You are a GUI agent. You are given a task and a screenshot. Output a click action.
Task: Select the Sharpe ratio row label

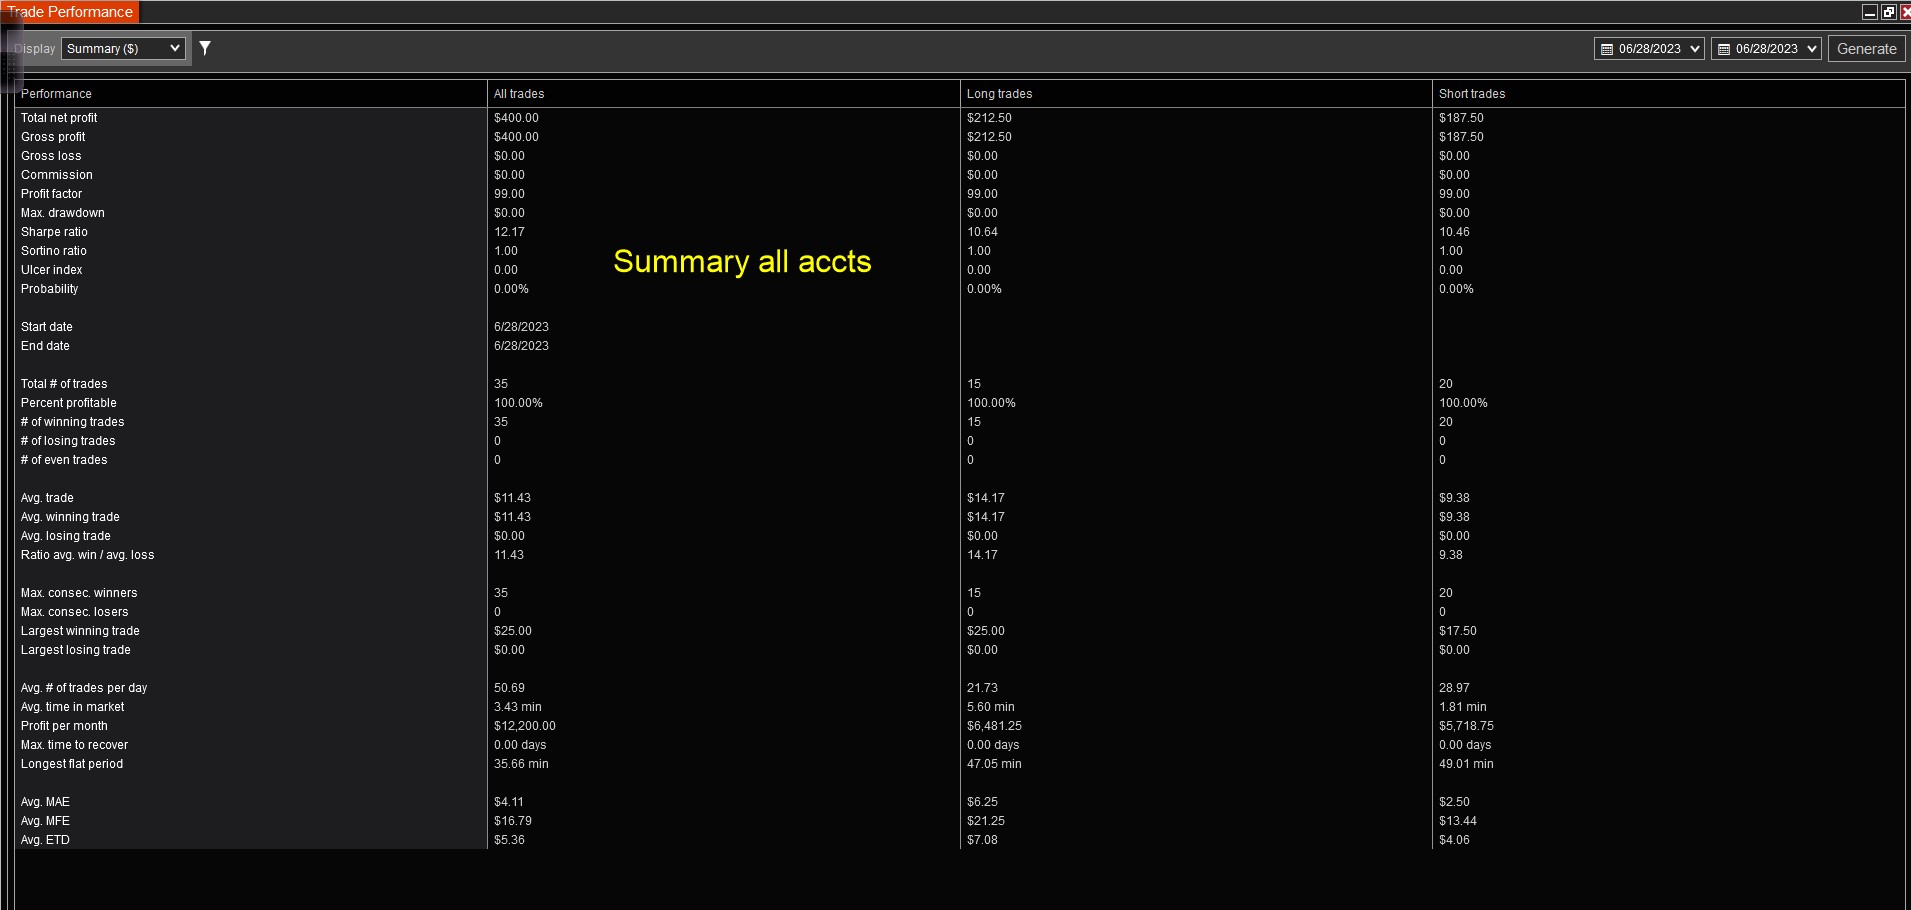point(54,232)
